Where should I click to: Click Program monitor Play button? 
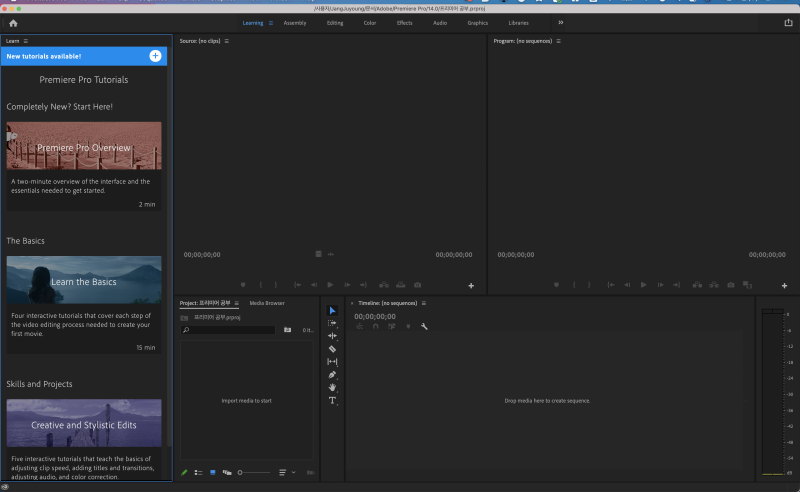[643, 285]
